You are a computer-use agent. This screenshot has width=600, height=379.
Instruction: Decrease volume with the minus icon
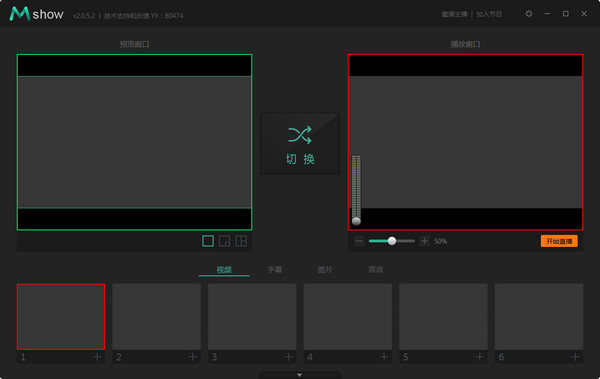coord(359,241)
